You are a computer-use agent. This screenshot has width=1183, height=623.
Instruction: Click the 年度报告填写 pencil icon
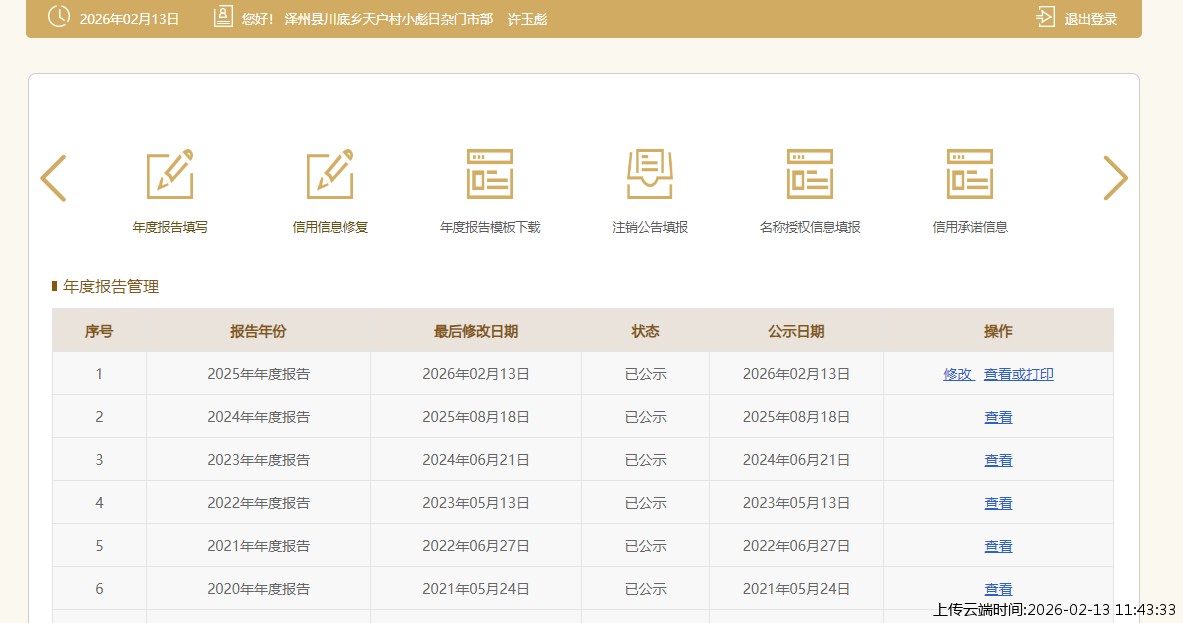[170, 175]
